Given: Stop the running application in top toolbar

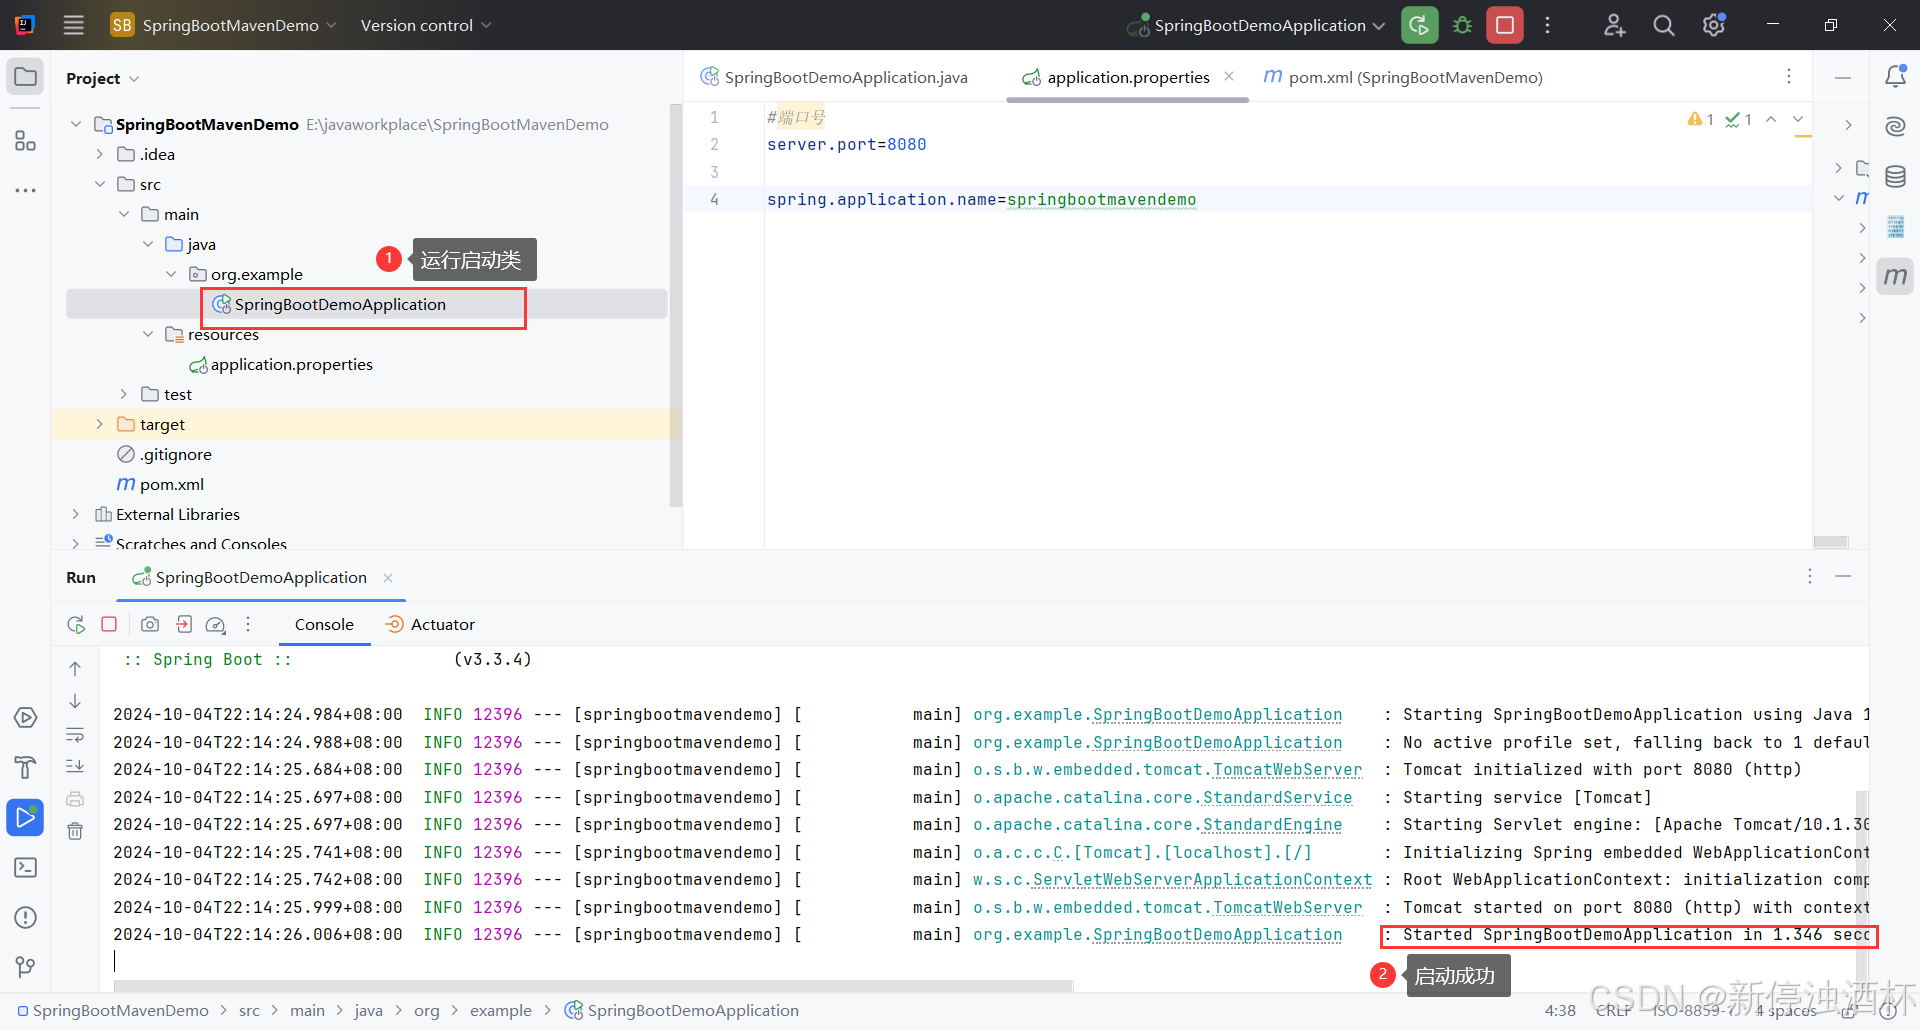Looking at the screenshot, I should tap(1504, 25).
